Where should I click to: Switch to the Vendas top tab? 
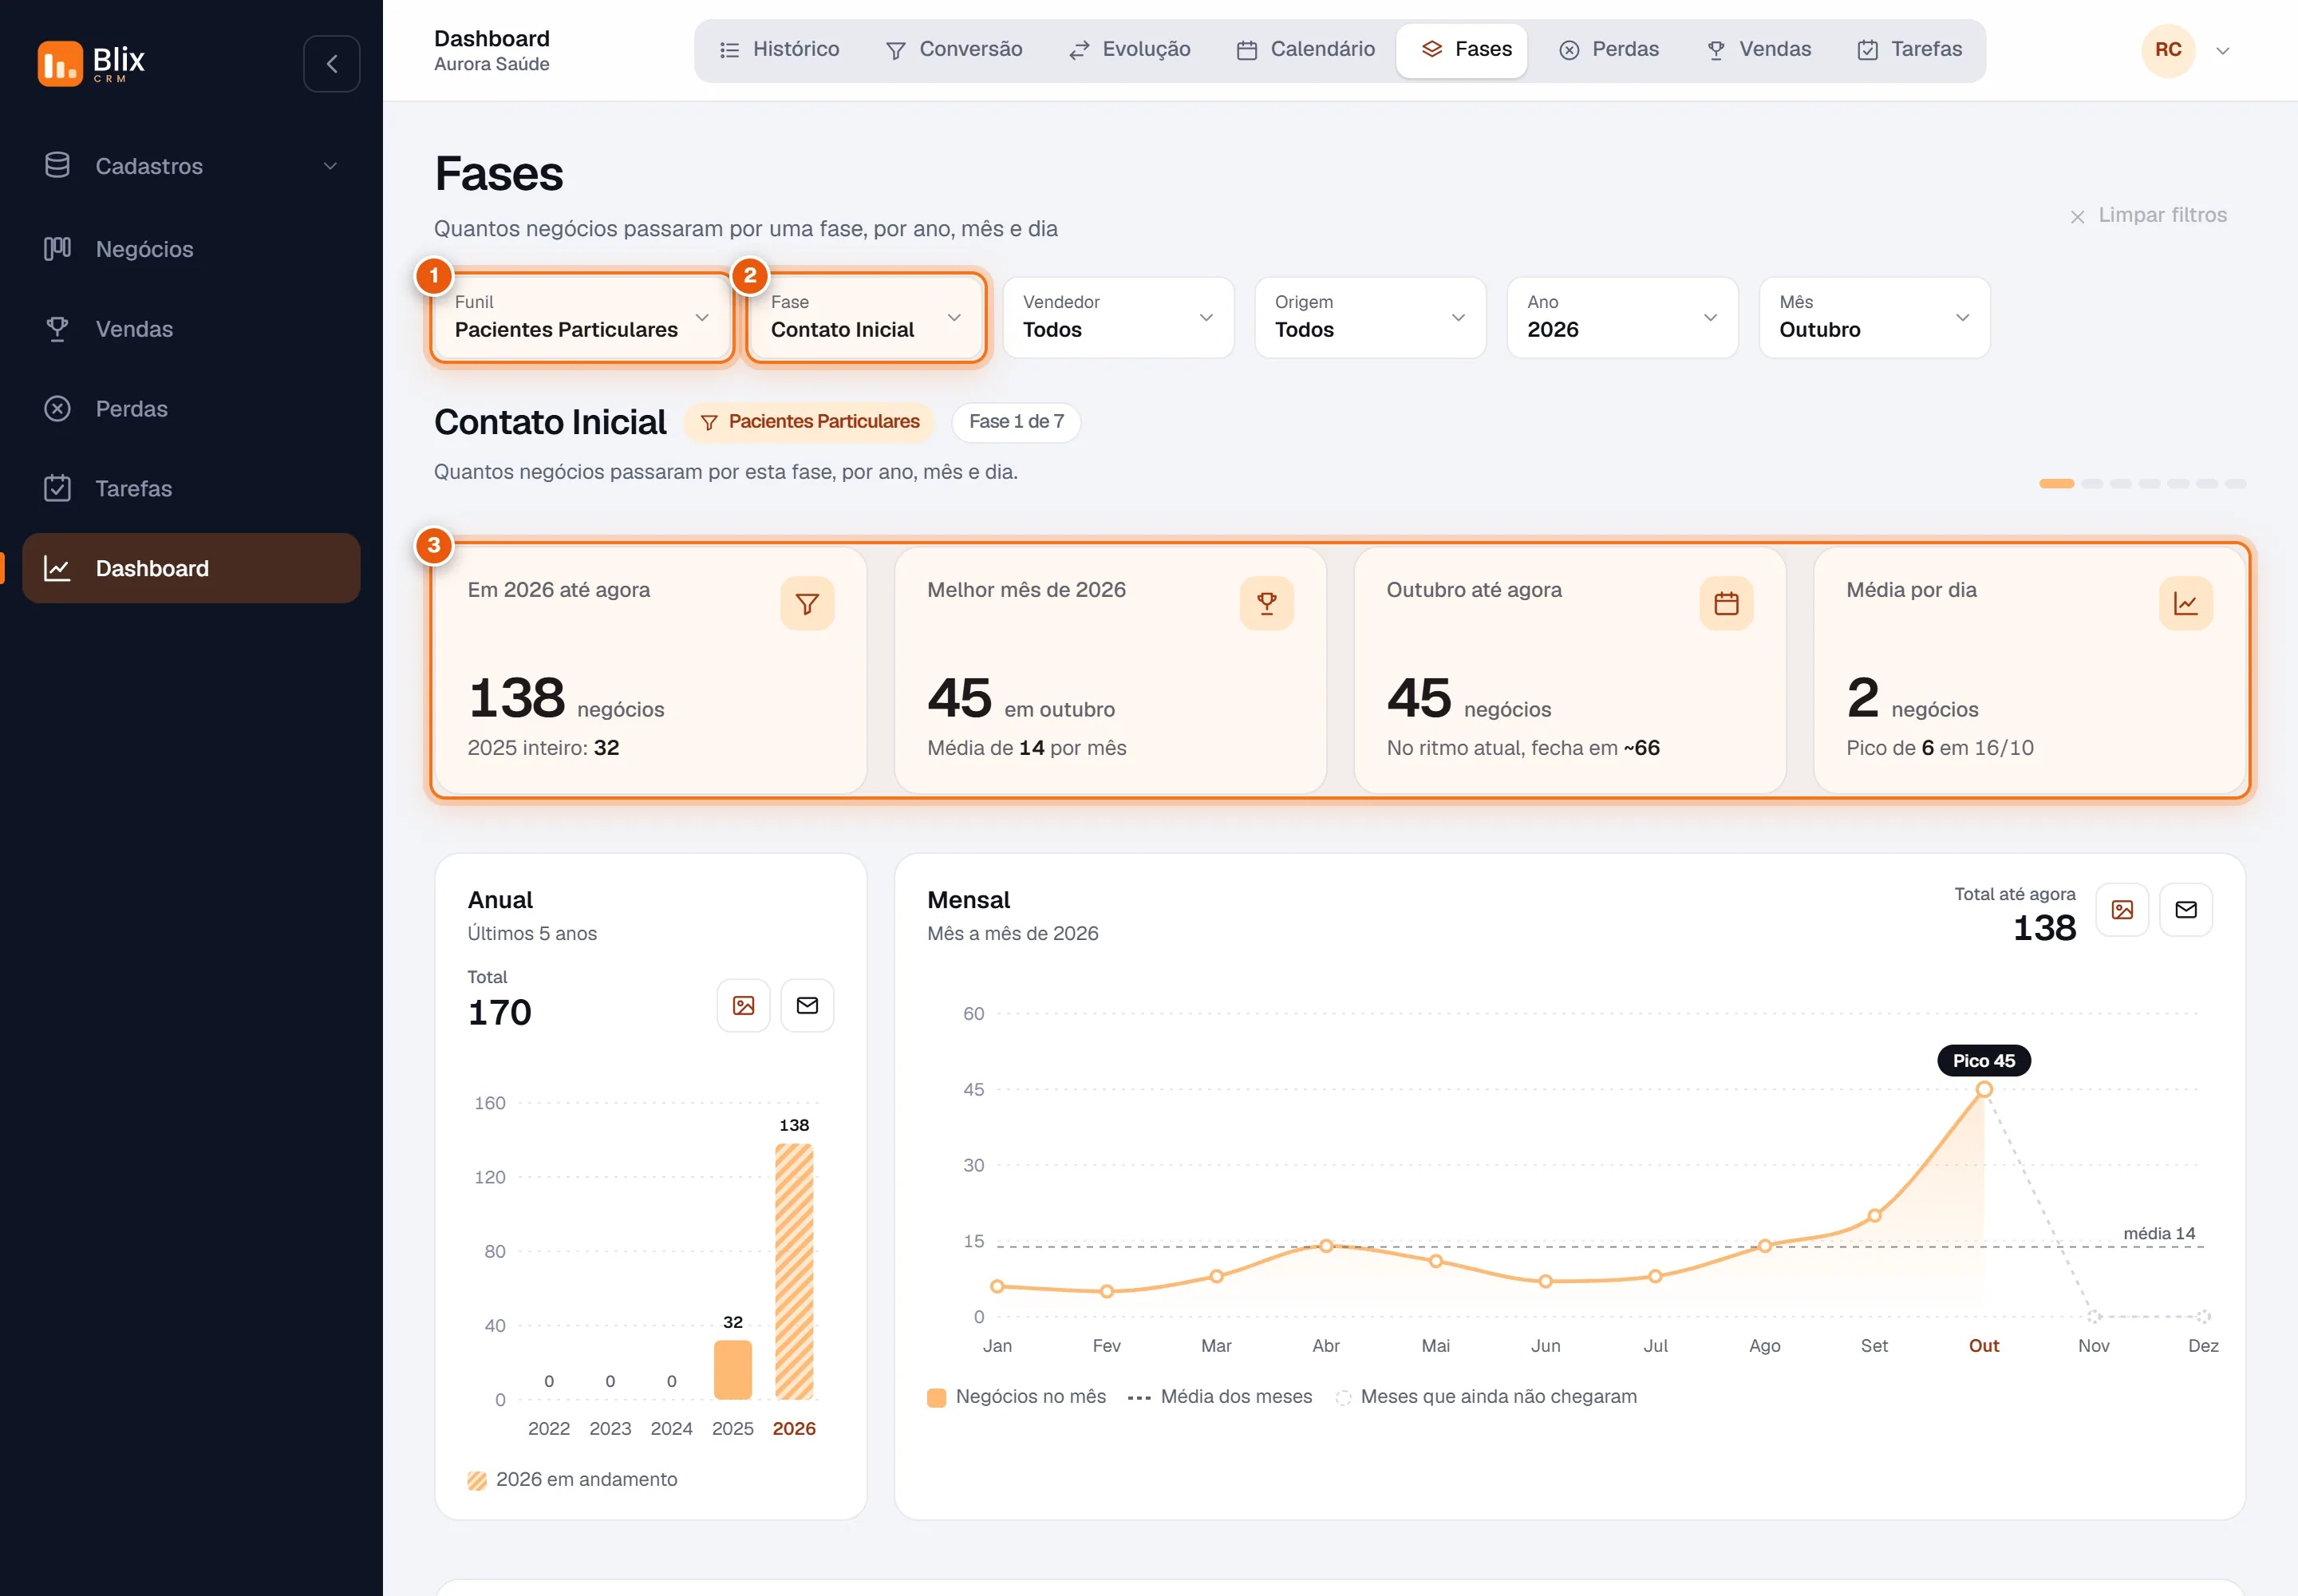(x=1759, y=50)
